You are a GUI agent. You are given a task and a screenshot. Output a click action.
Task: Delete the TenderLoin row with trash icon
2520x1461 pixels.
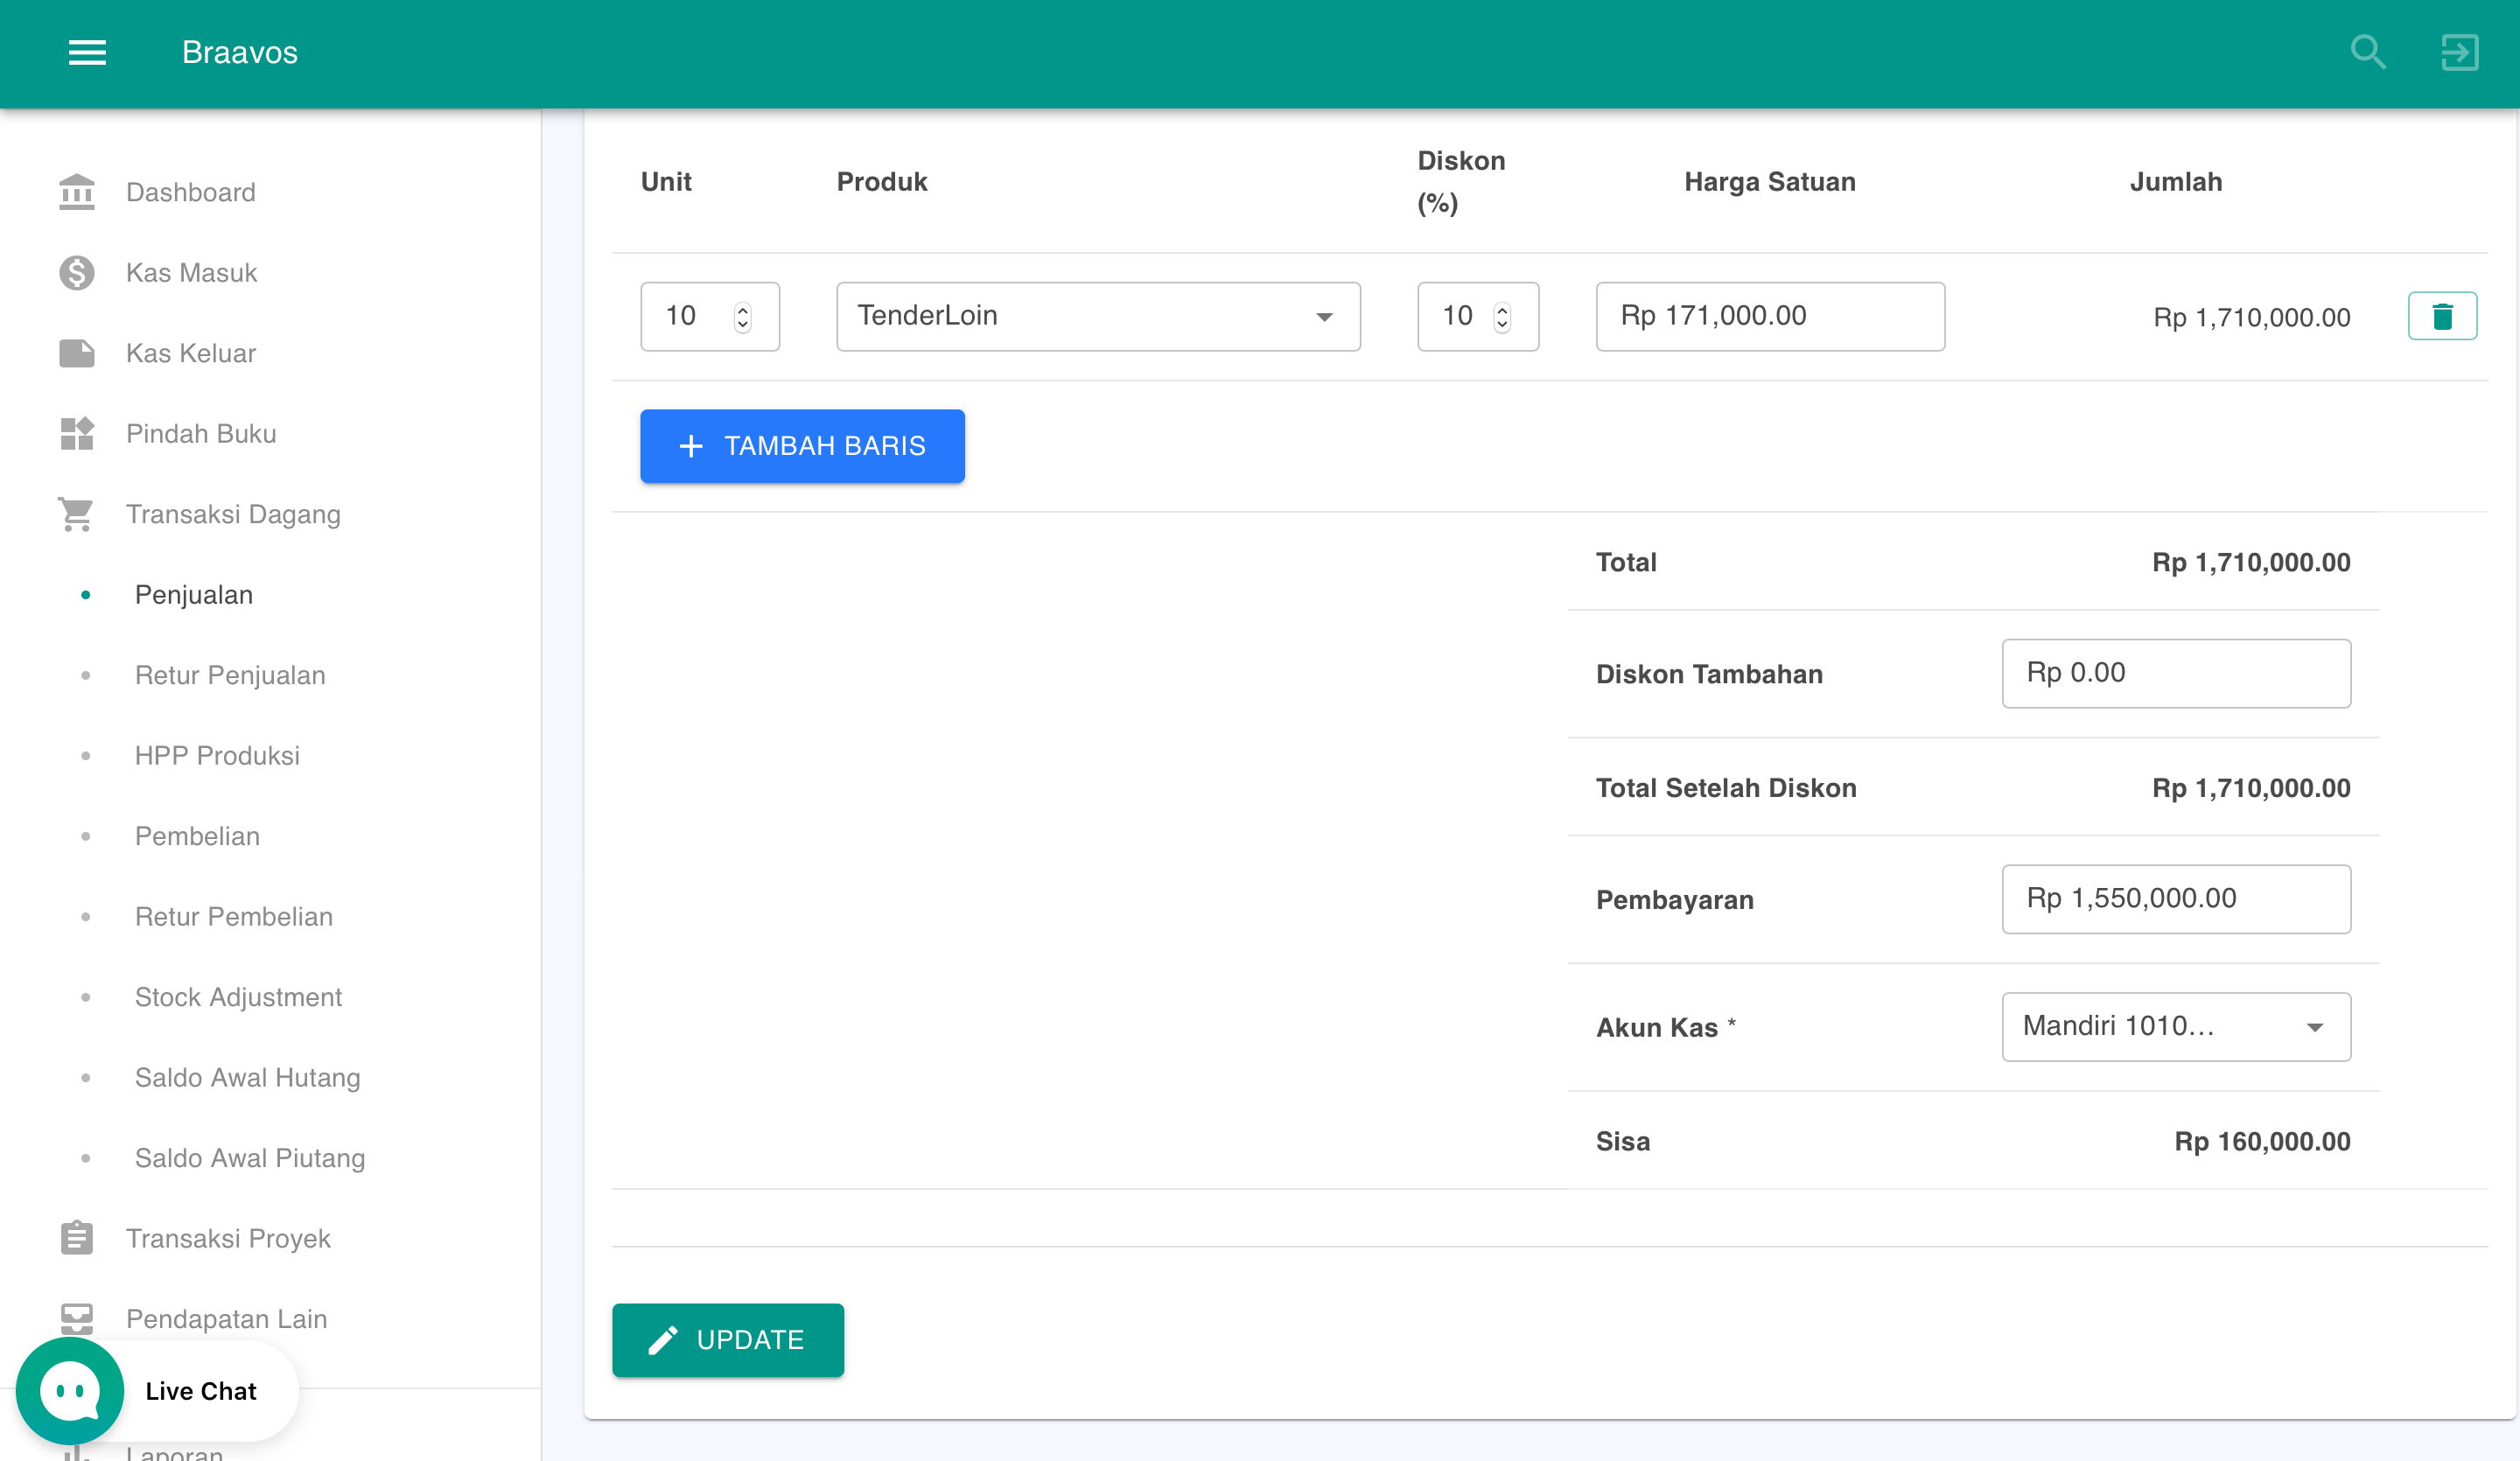2441,317
